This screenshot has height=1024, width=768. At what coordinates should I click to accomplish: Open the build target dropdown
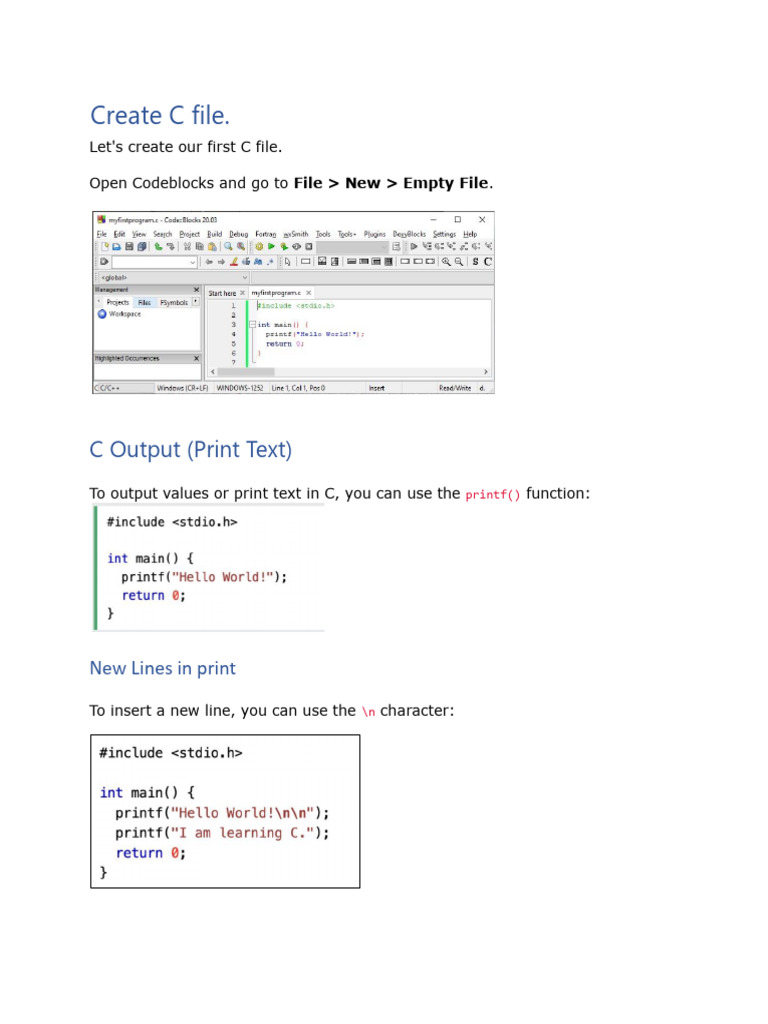[x=353, y=247]
